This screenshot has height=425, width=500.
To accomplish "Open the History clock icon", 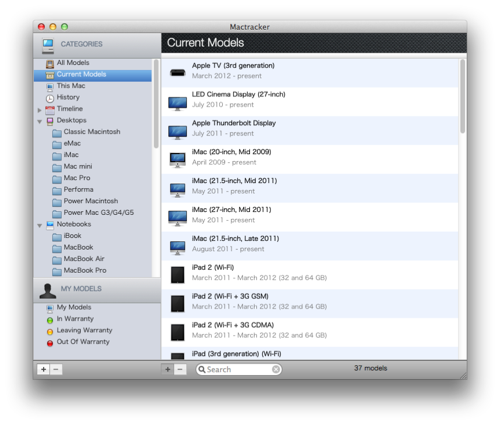I will point(50,98).
